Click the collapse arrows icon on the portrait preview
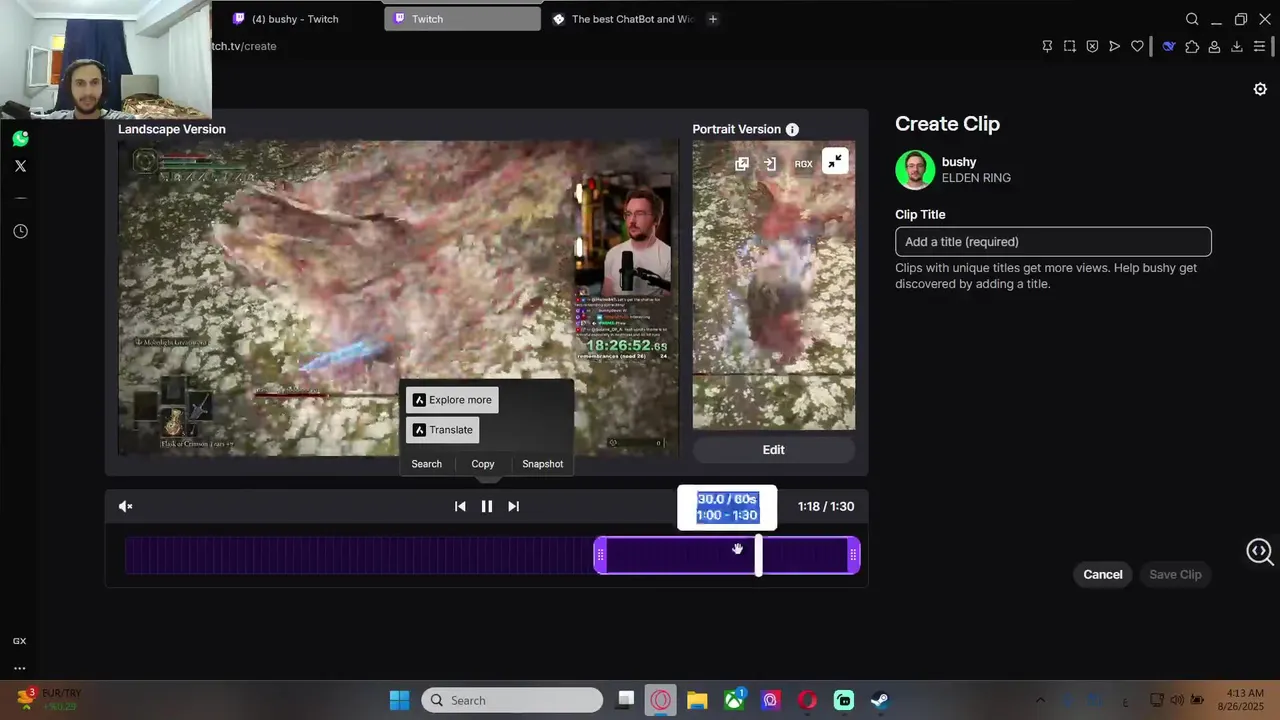Screen dimensions: 1280x720 pyautogui.click(x=835, y=161)
